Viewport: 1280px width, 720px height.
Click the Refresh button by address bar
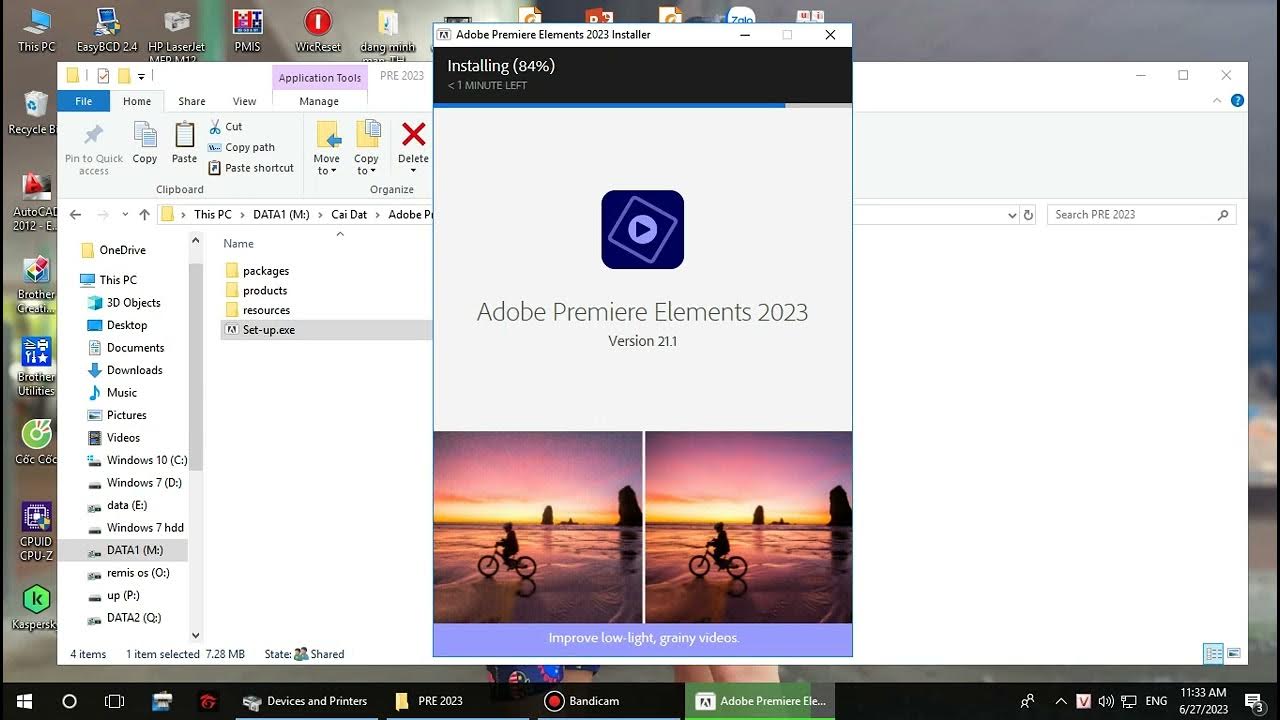tap(1028, 214)
